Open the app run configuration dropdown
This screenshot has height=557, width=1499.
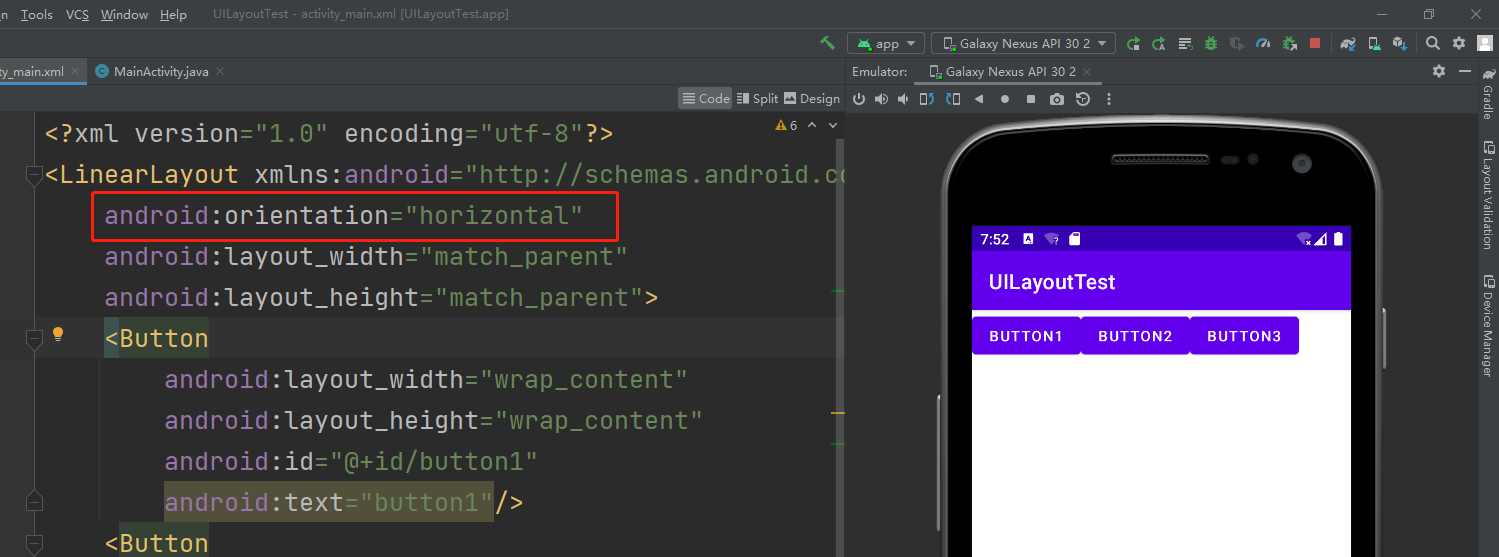pos(887,44)
